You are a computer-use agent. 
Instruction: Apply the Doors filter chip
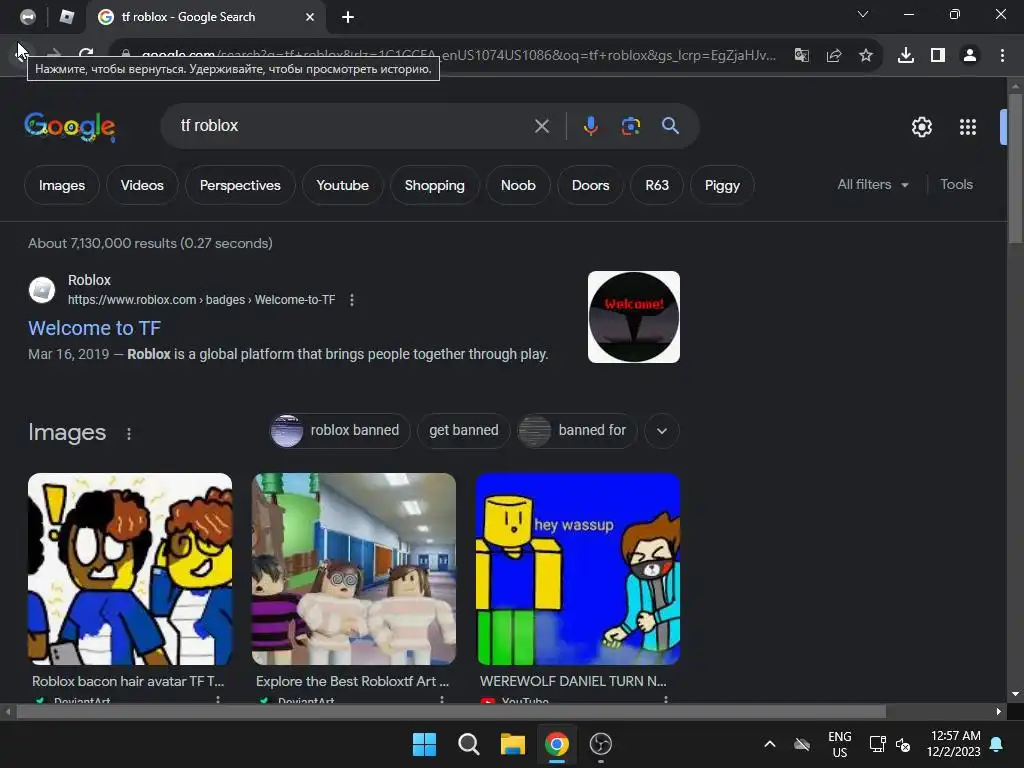(590, 185)
